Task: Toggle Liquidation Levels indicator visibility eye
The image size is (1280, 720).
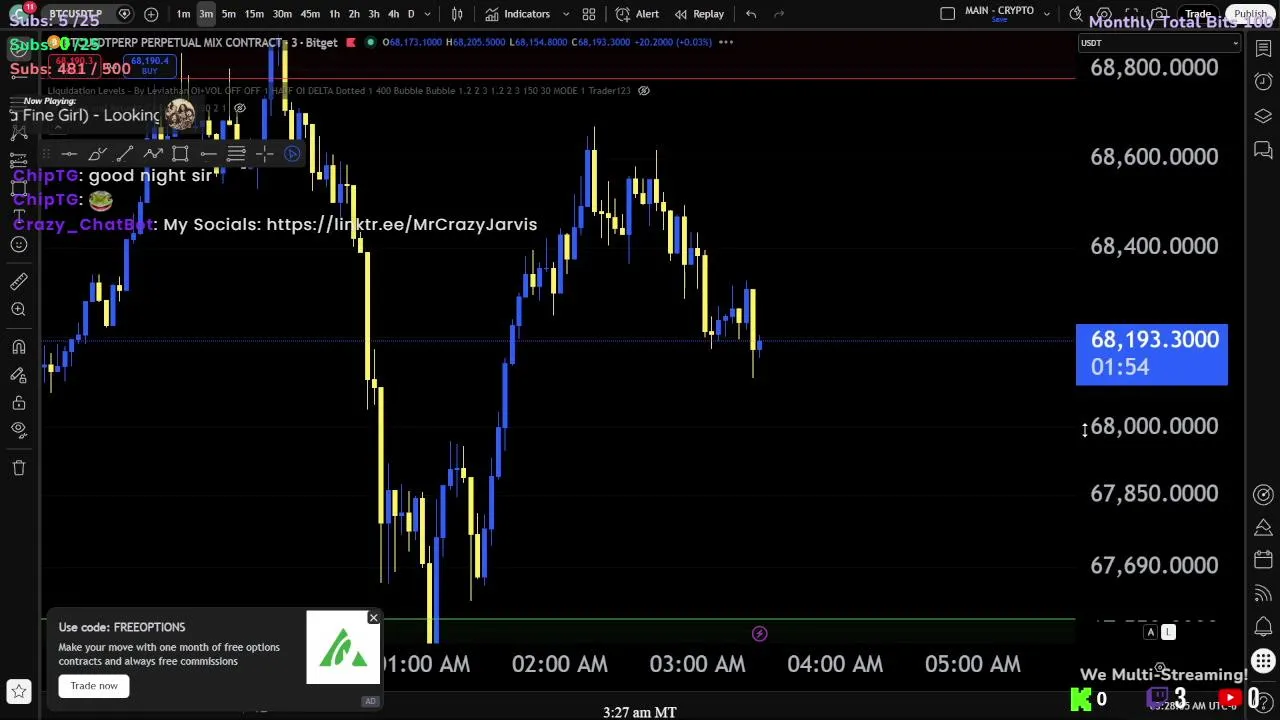Action: tap(644, 91)
